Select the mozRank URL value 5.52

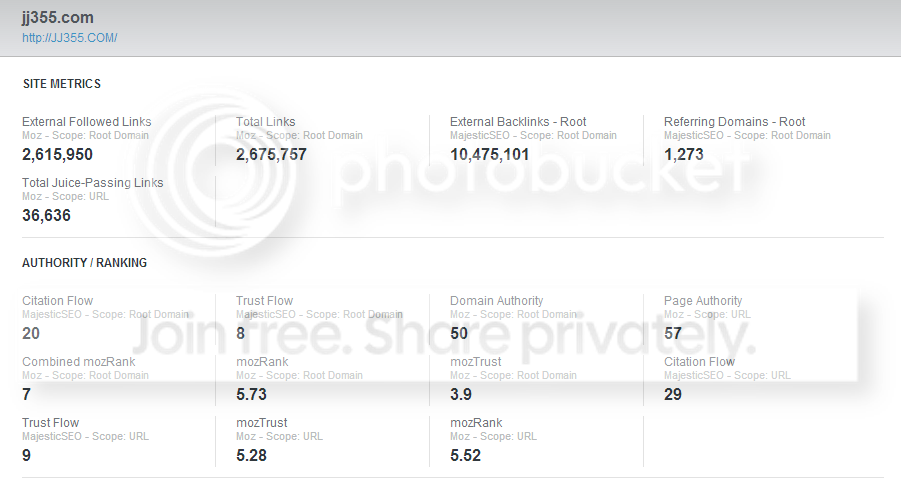click(x=465, y=455)
